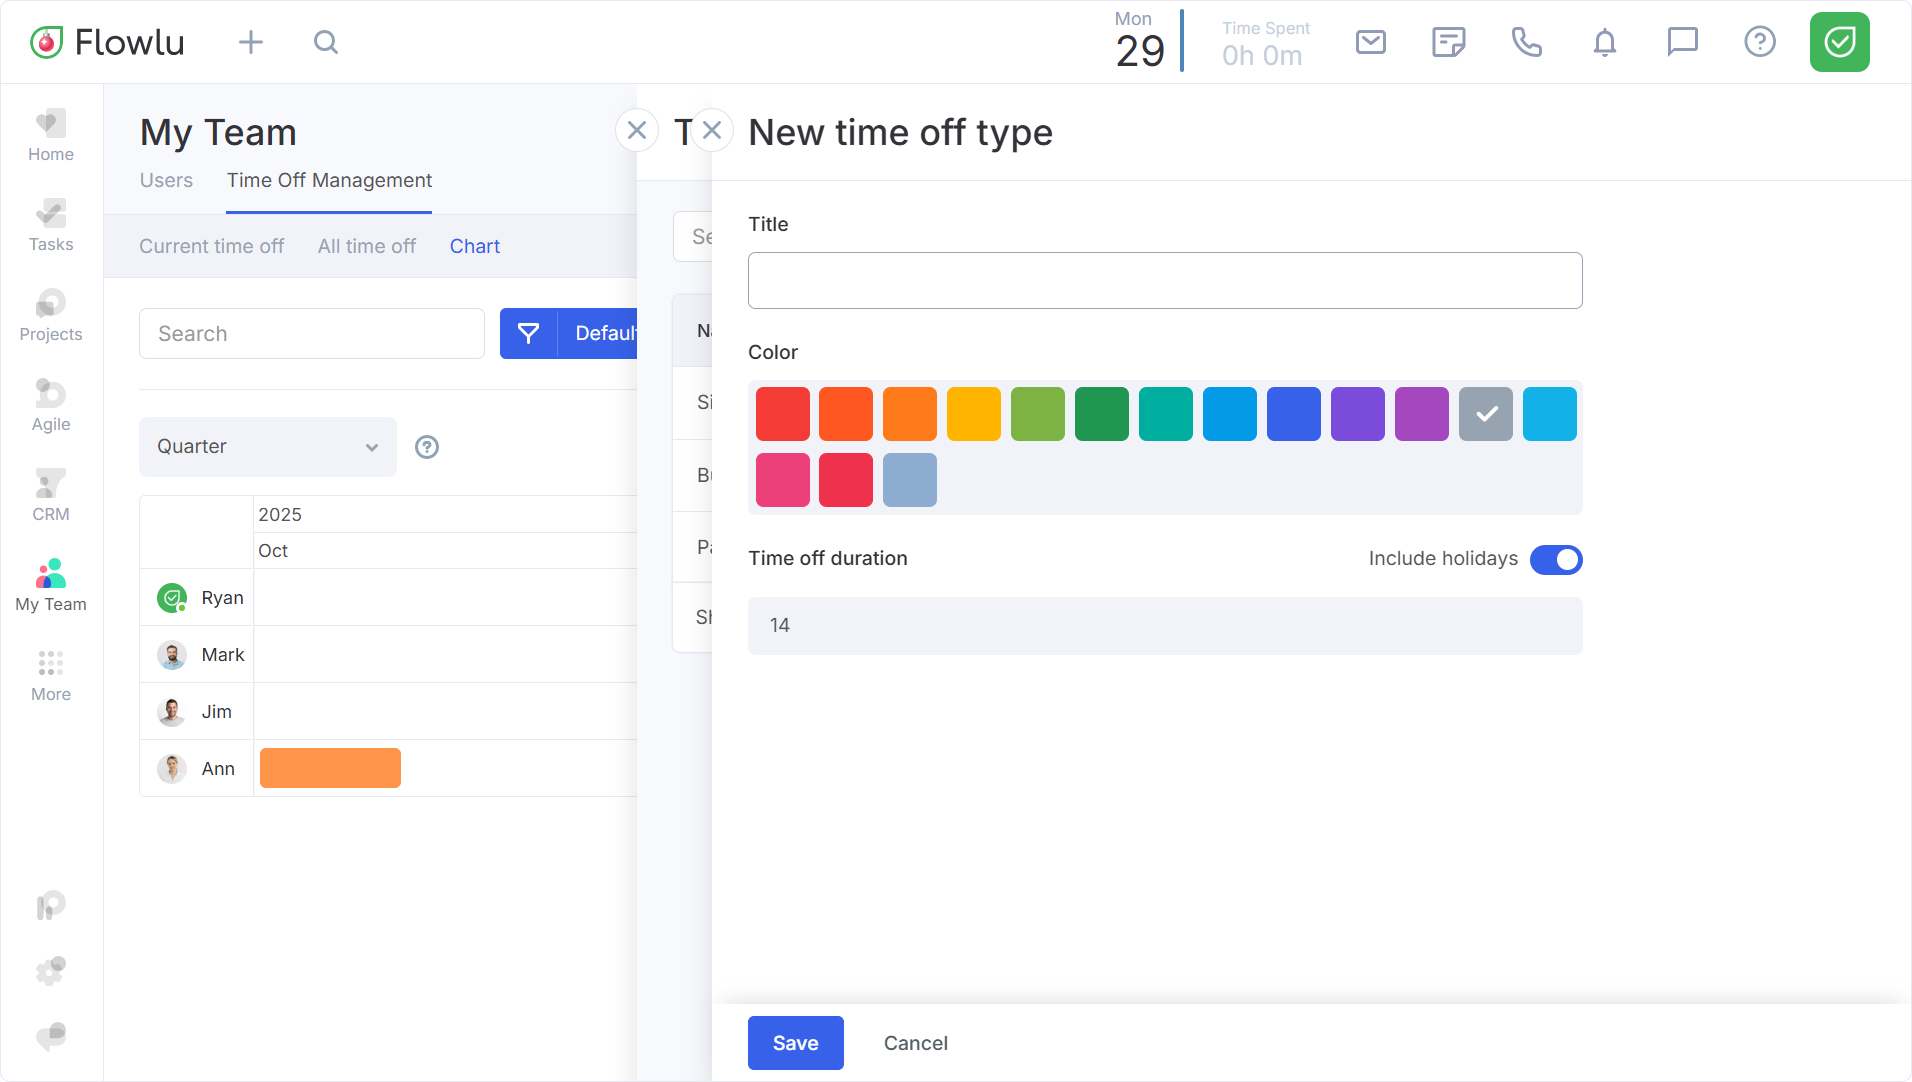Open the mail inbox icon

pyautogui.click(x=1370, y=42)
